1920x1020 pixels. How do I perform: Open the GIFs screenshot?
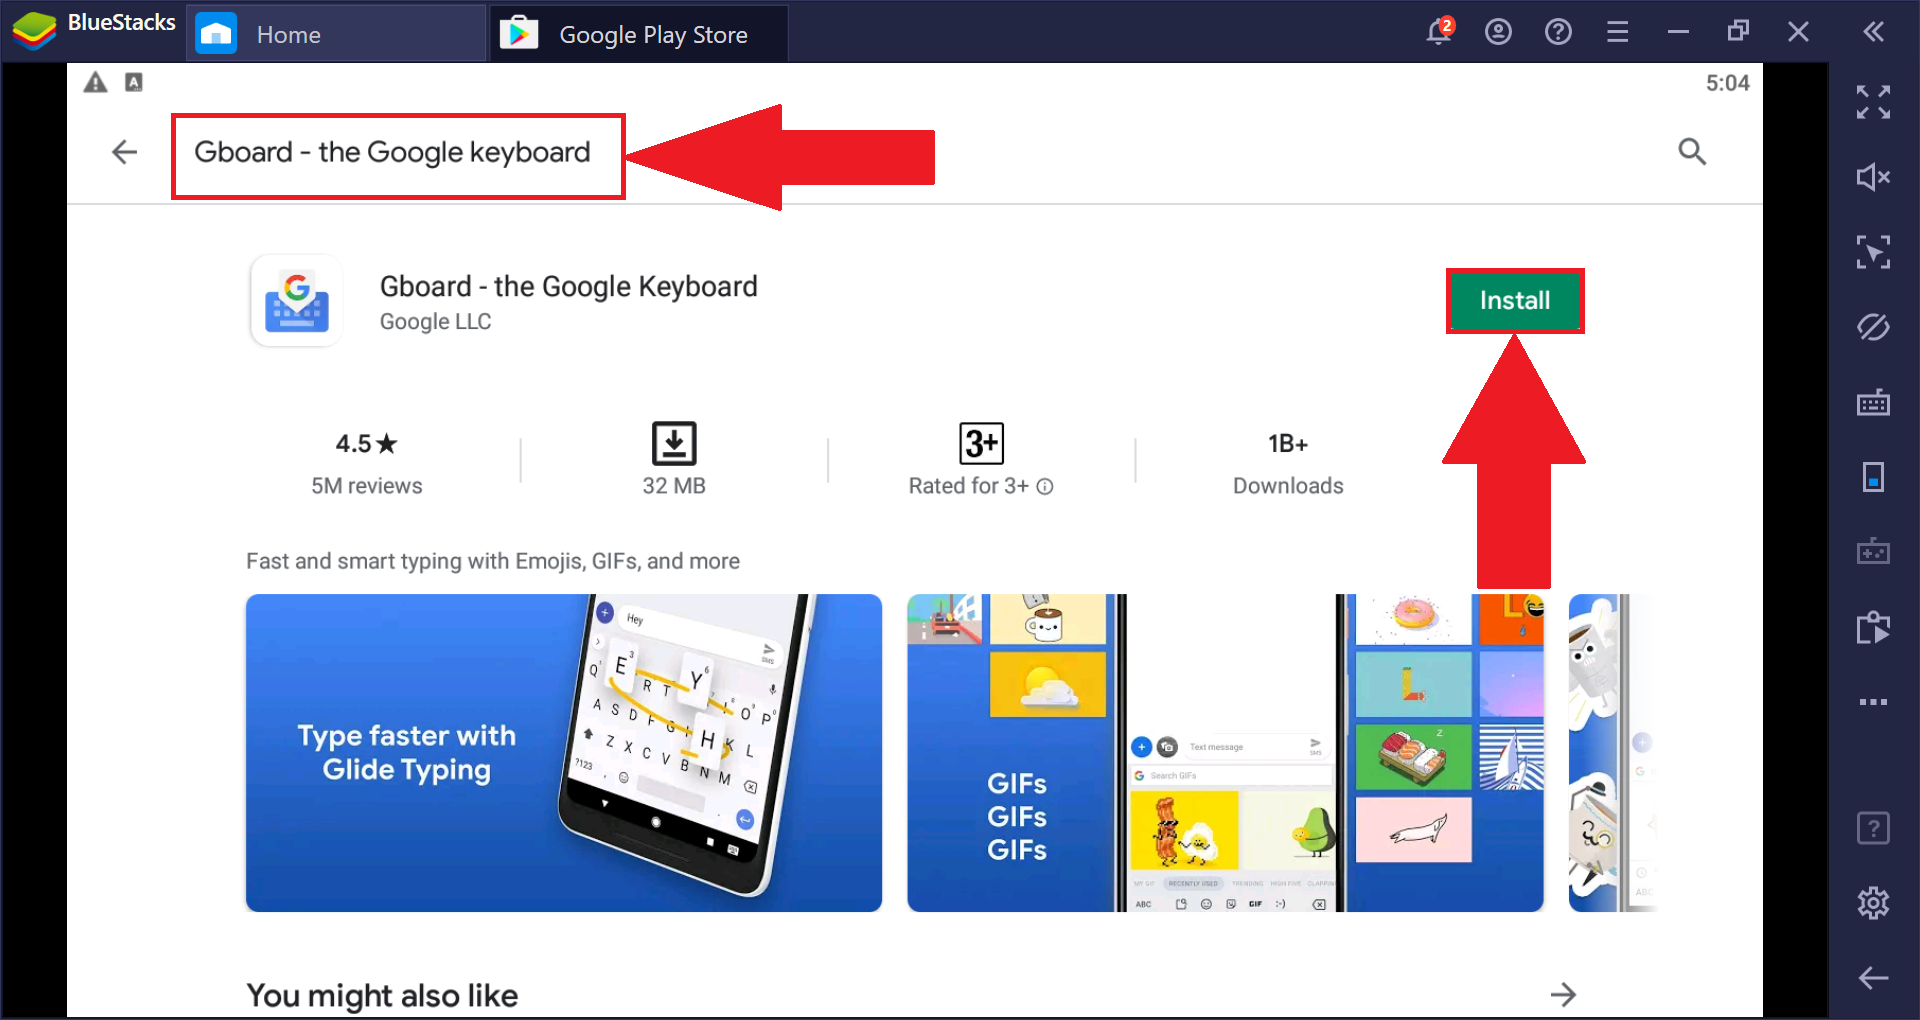point(1225,753)
